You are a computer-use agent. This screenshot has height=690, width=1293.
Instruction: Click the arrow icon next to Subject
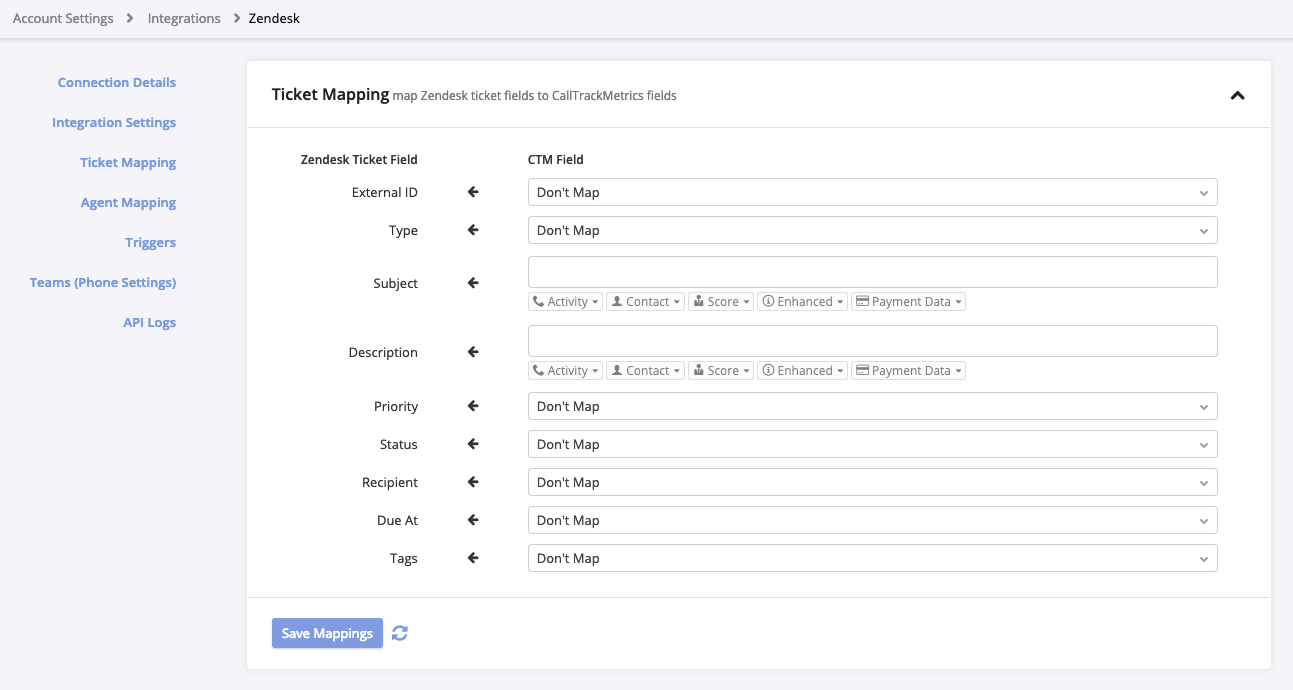(474, 283)
